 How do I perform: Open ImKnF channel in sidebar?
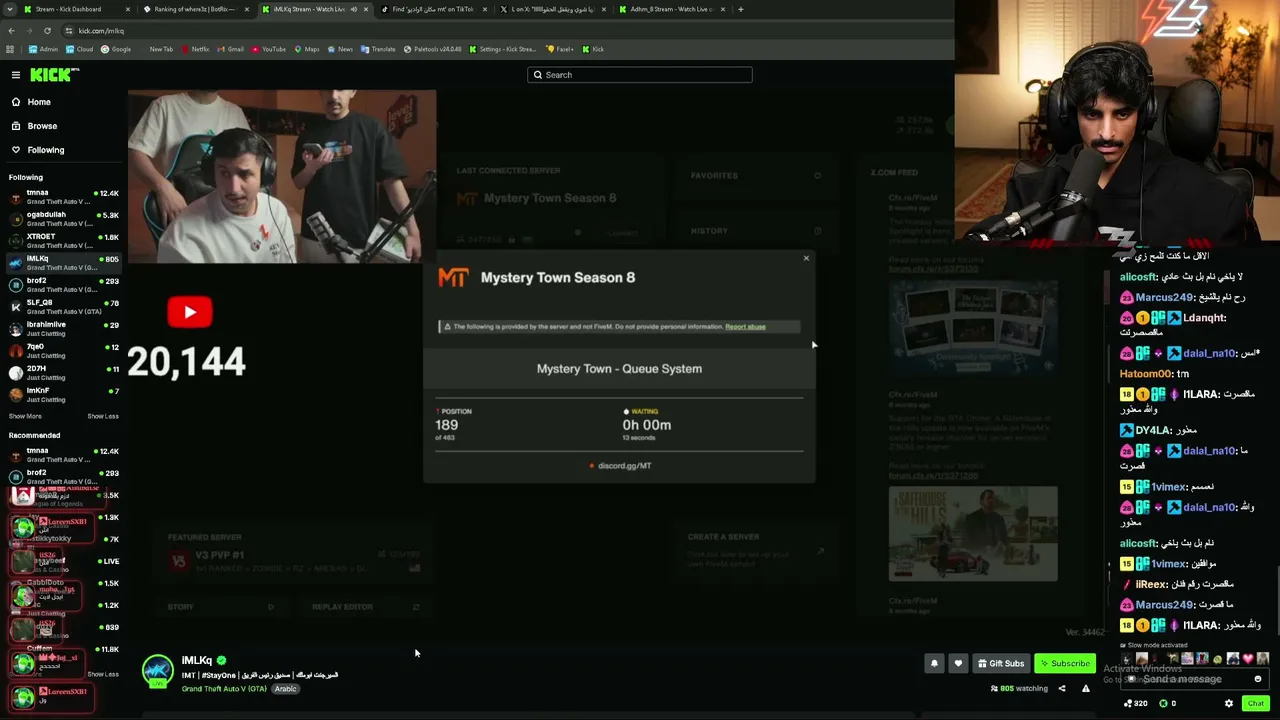64,395
